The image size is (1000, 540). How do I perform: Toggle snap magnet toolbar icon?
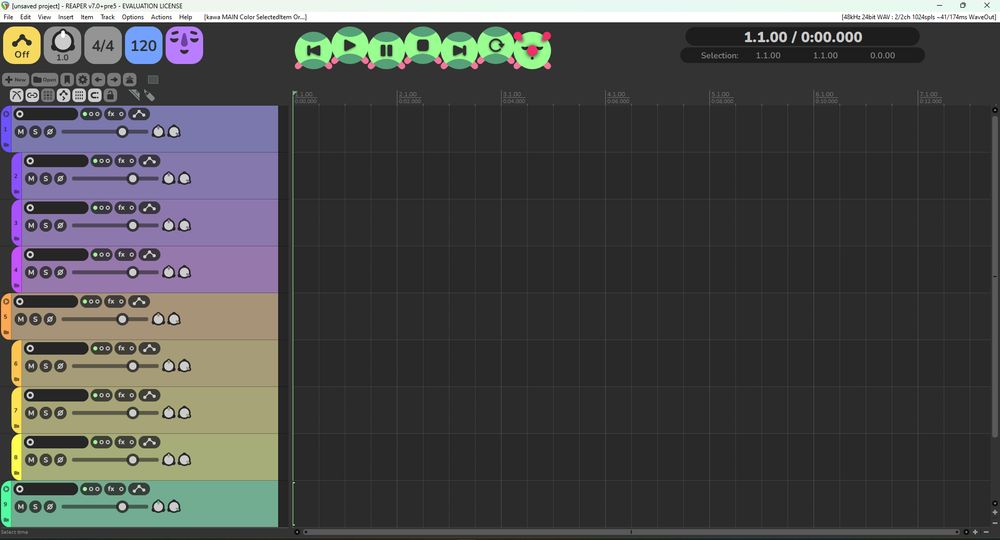point(94,96)
